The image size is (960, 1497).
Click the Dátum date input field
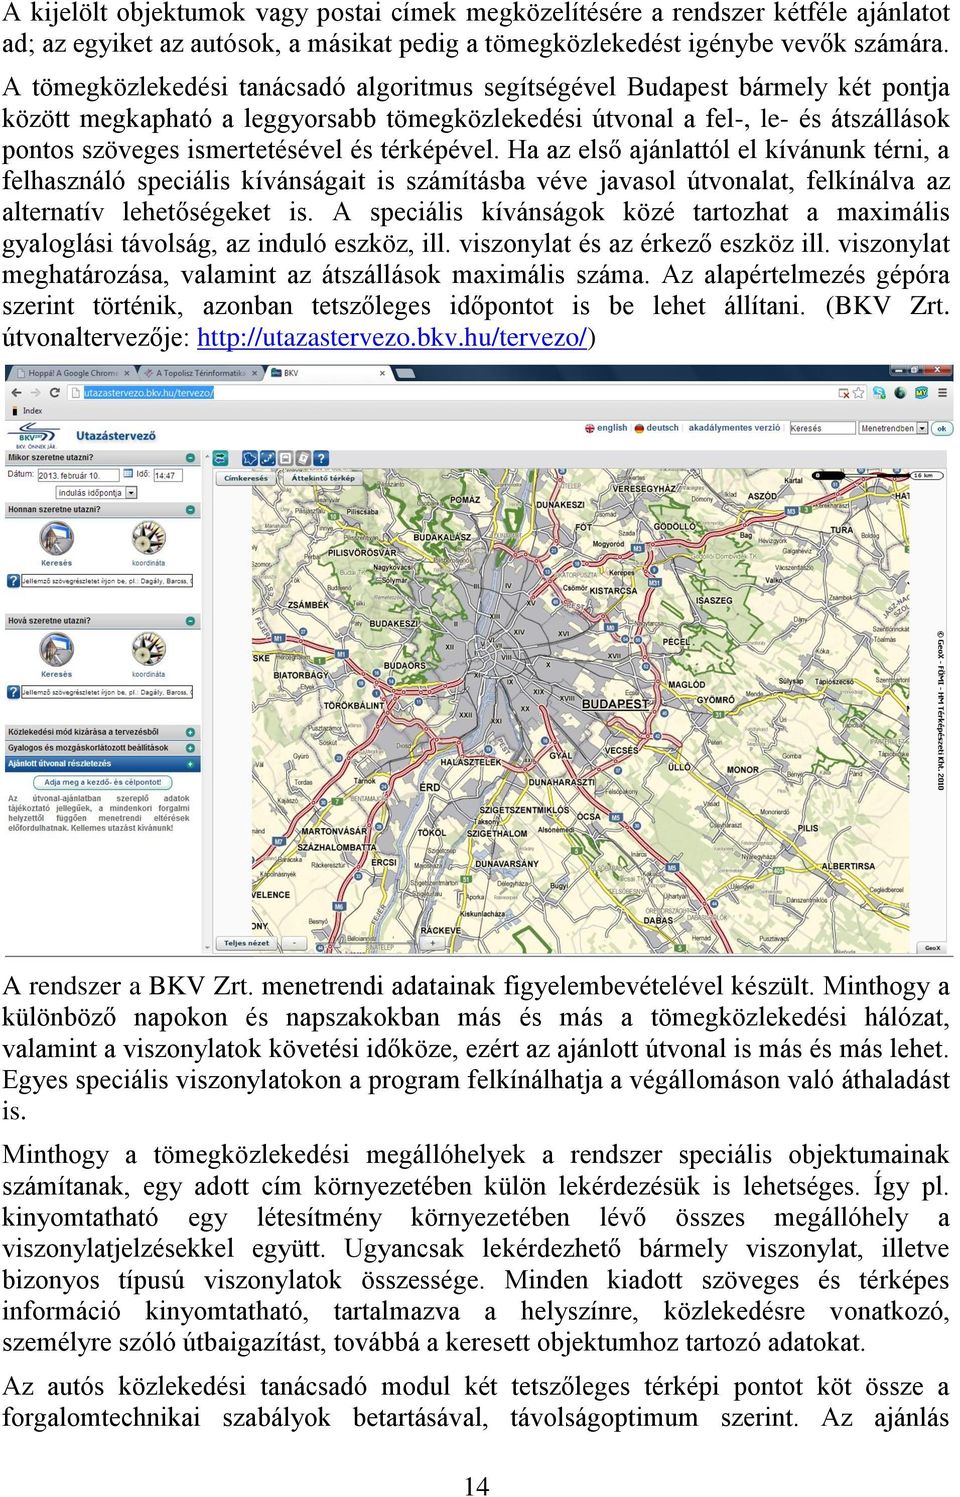[78, 475]
